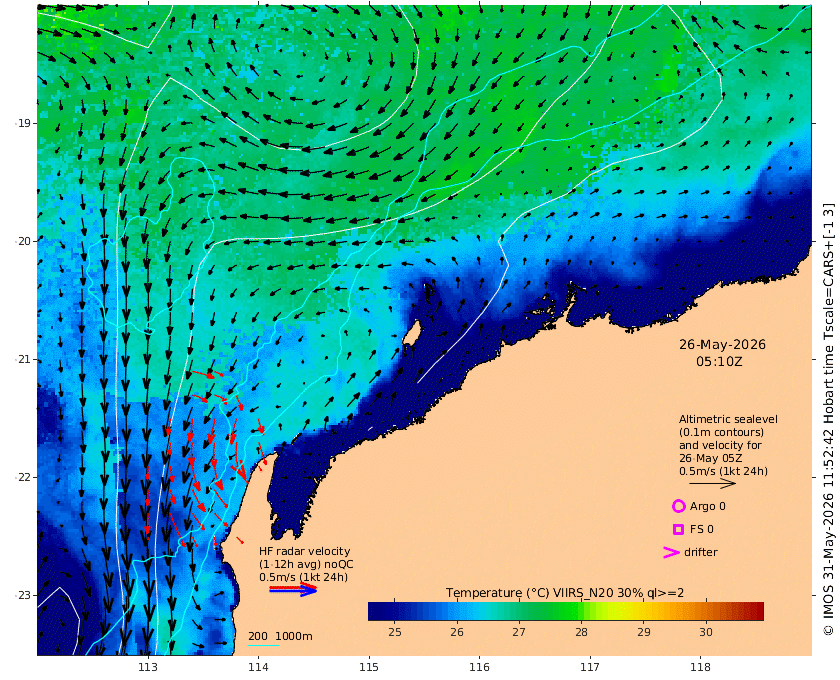Click the altimetric '0.5m/s (1kt 24h)' scale text

723,472
